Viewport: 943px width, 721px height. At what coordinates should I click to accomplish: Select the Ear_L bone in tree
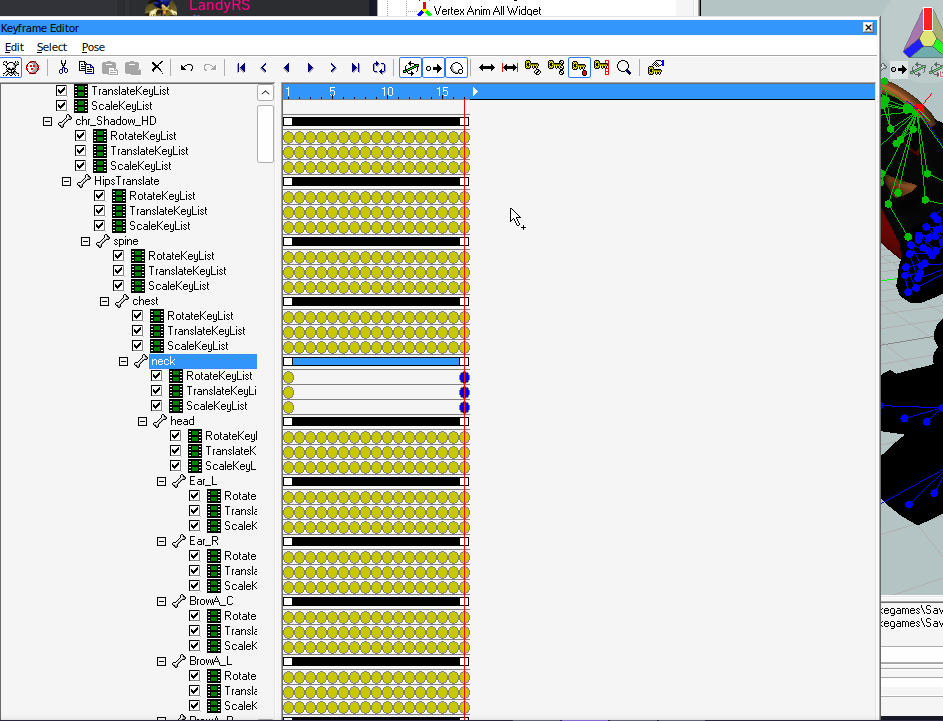click(x=202, y=481)
